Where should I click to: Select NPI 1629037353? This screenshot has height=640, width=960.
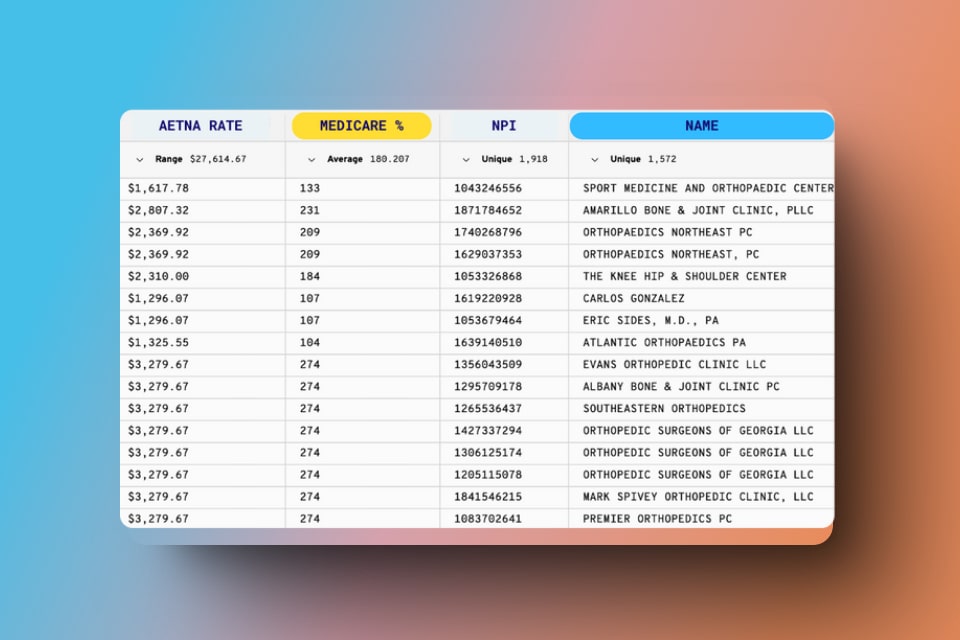[x=488, y=255]
